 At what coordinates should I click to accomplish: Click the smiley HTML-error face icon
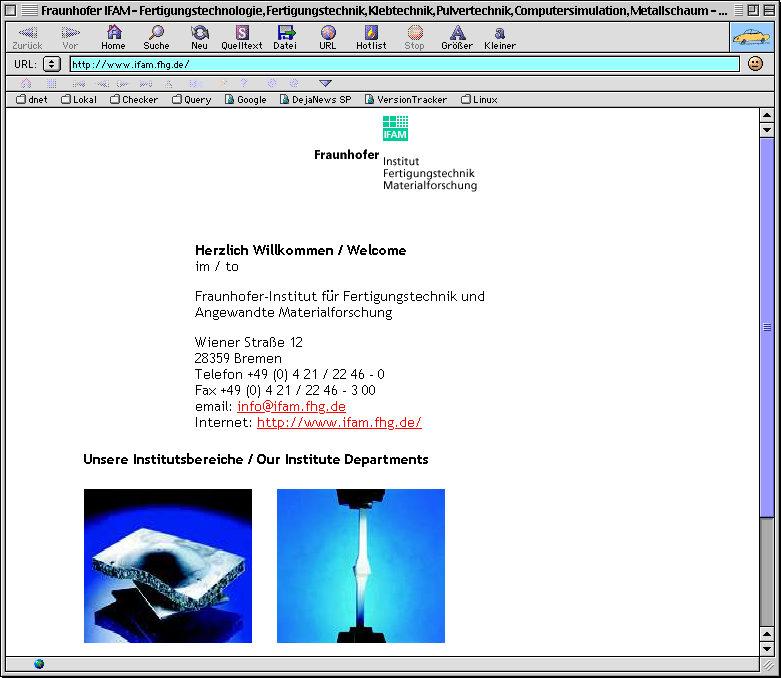coord(755,64)
